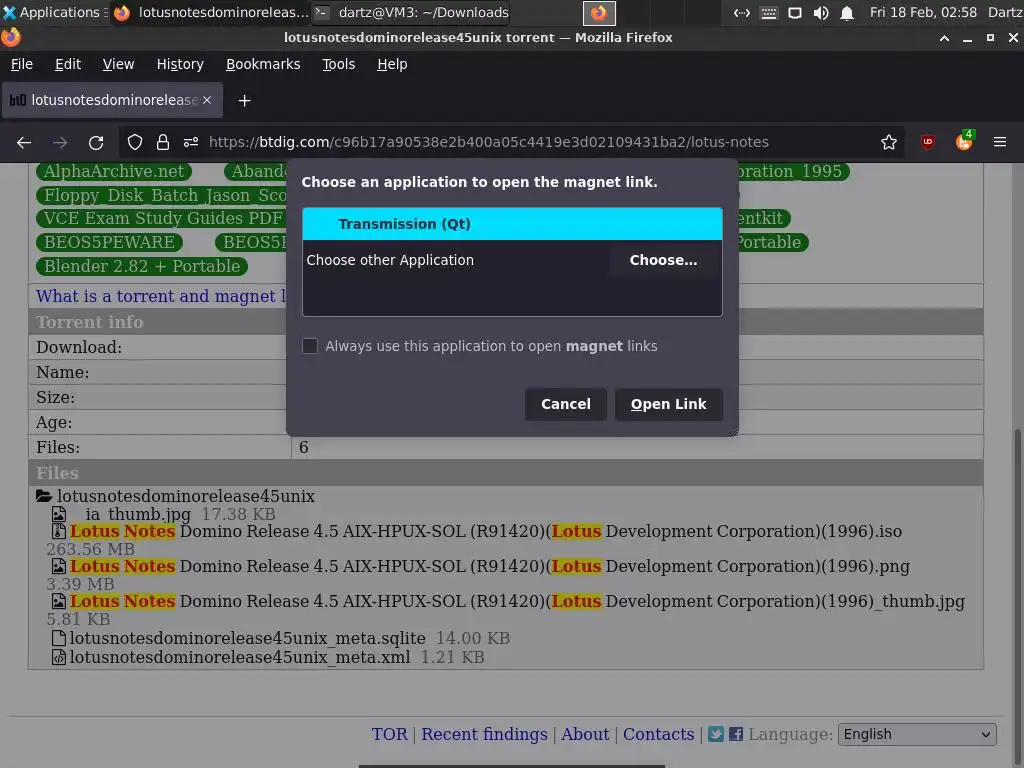Click the clock showing Fri 18 Feb, 02:58
Viewport: 1024px width, 768px height.
923,12
